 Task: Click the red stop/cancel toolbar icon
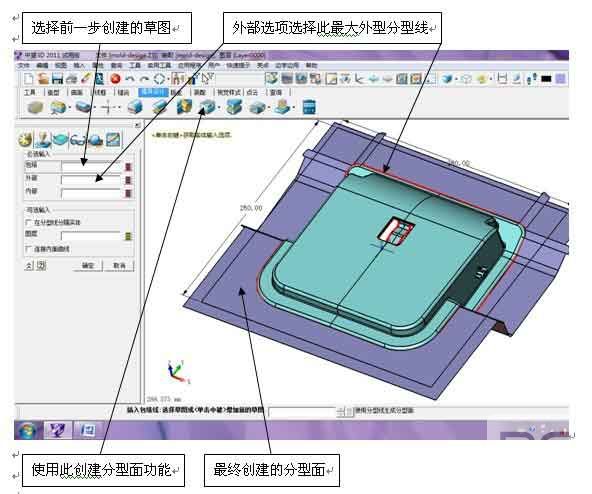[x=115, y=79]
